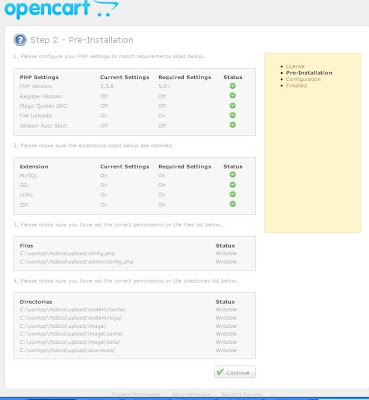The height and width of the screenshot is (400, 369).
Task: Open the License step in the sidebar
Action: [295, 66]
